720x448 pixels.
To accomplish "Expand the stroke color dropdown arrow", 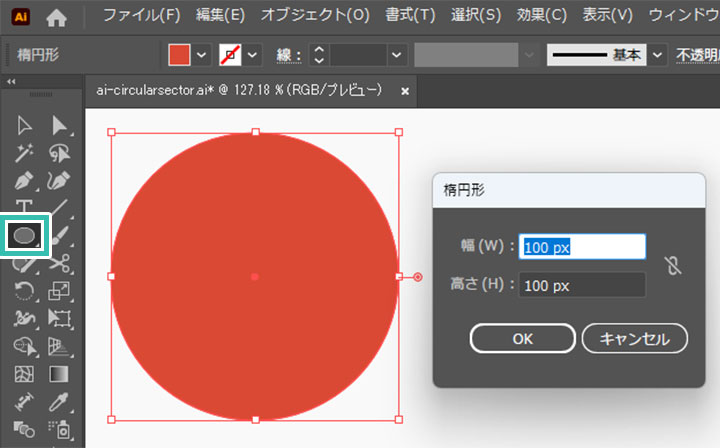I will tap(253, 54).
